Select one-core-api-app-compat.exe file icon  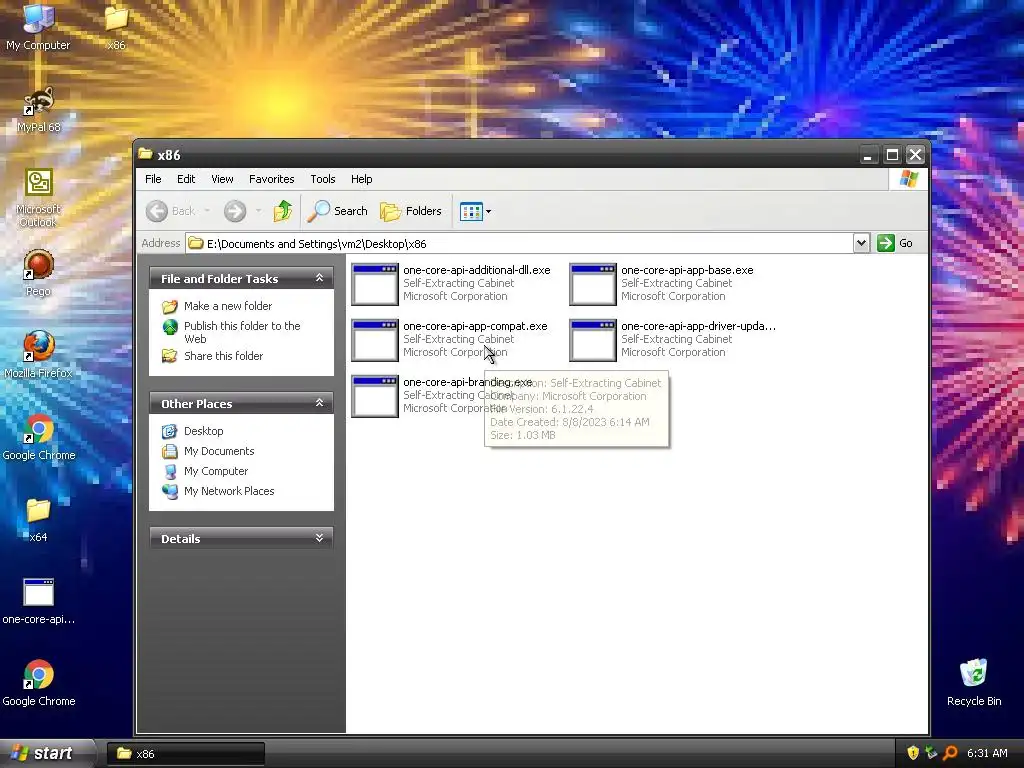(x=375, y=340)
